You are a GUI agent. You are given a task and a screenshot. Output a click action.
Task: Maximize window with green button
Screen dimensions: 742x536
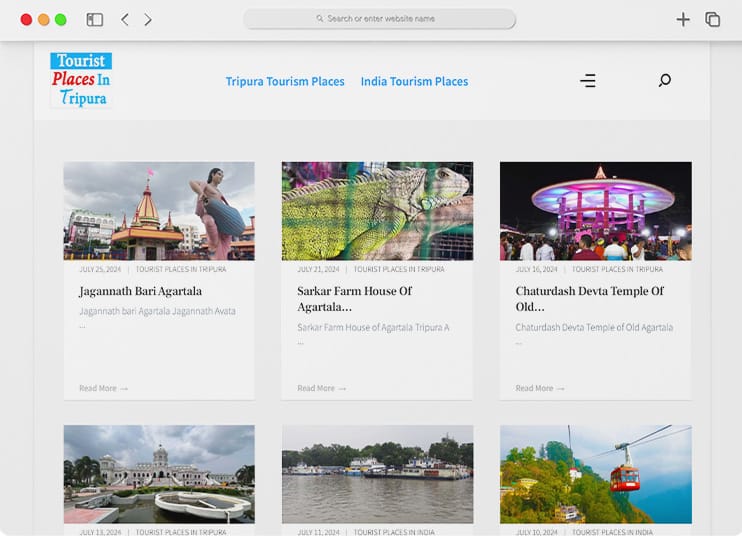click(61, 19)
